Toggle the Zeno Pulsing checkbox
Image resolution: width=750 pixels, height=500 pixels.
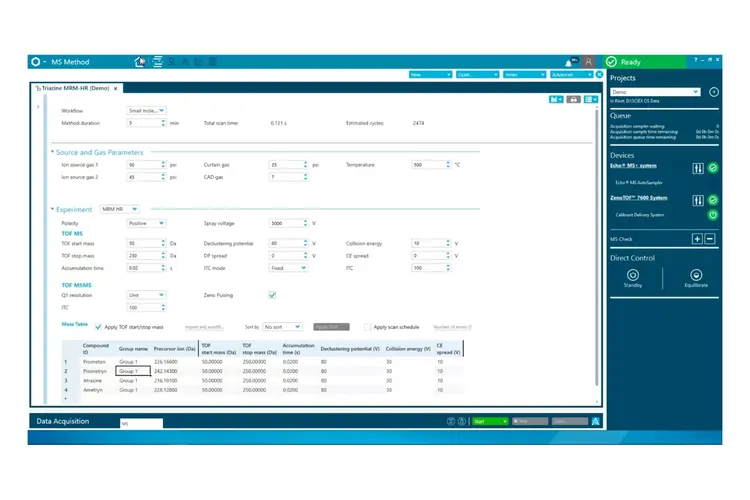pyautogui.click(x=272, y=295)
